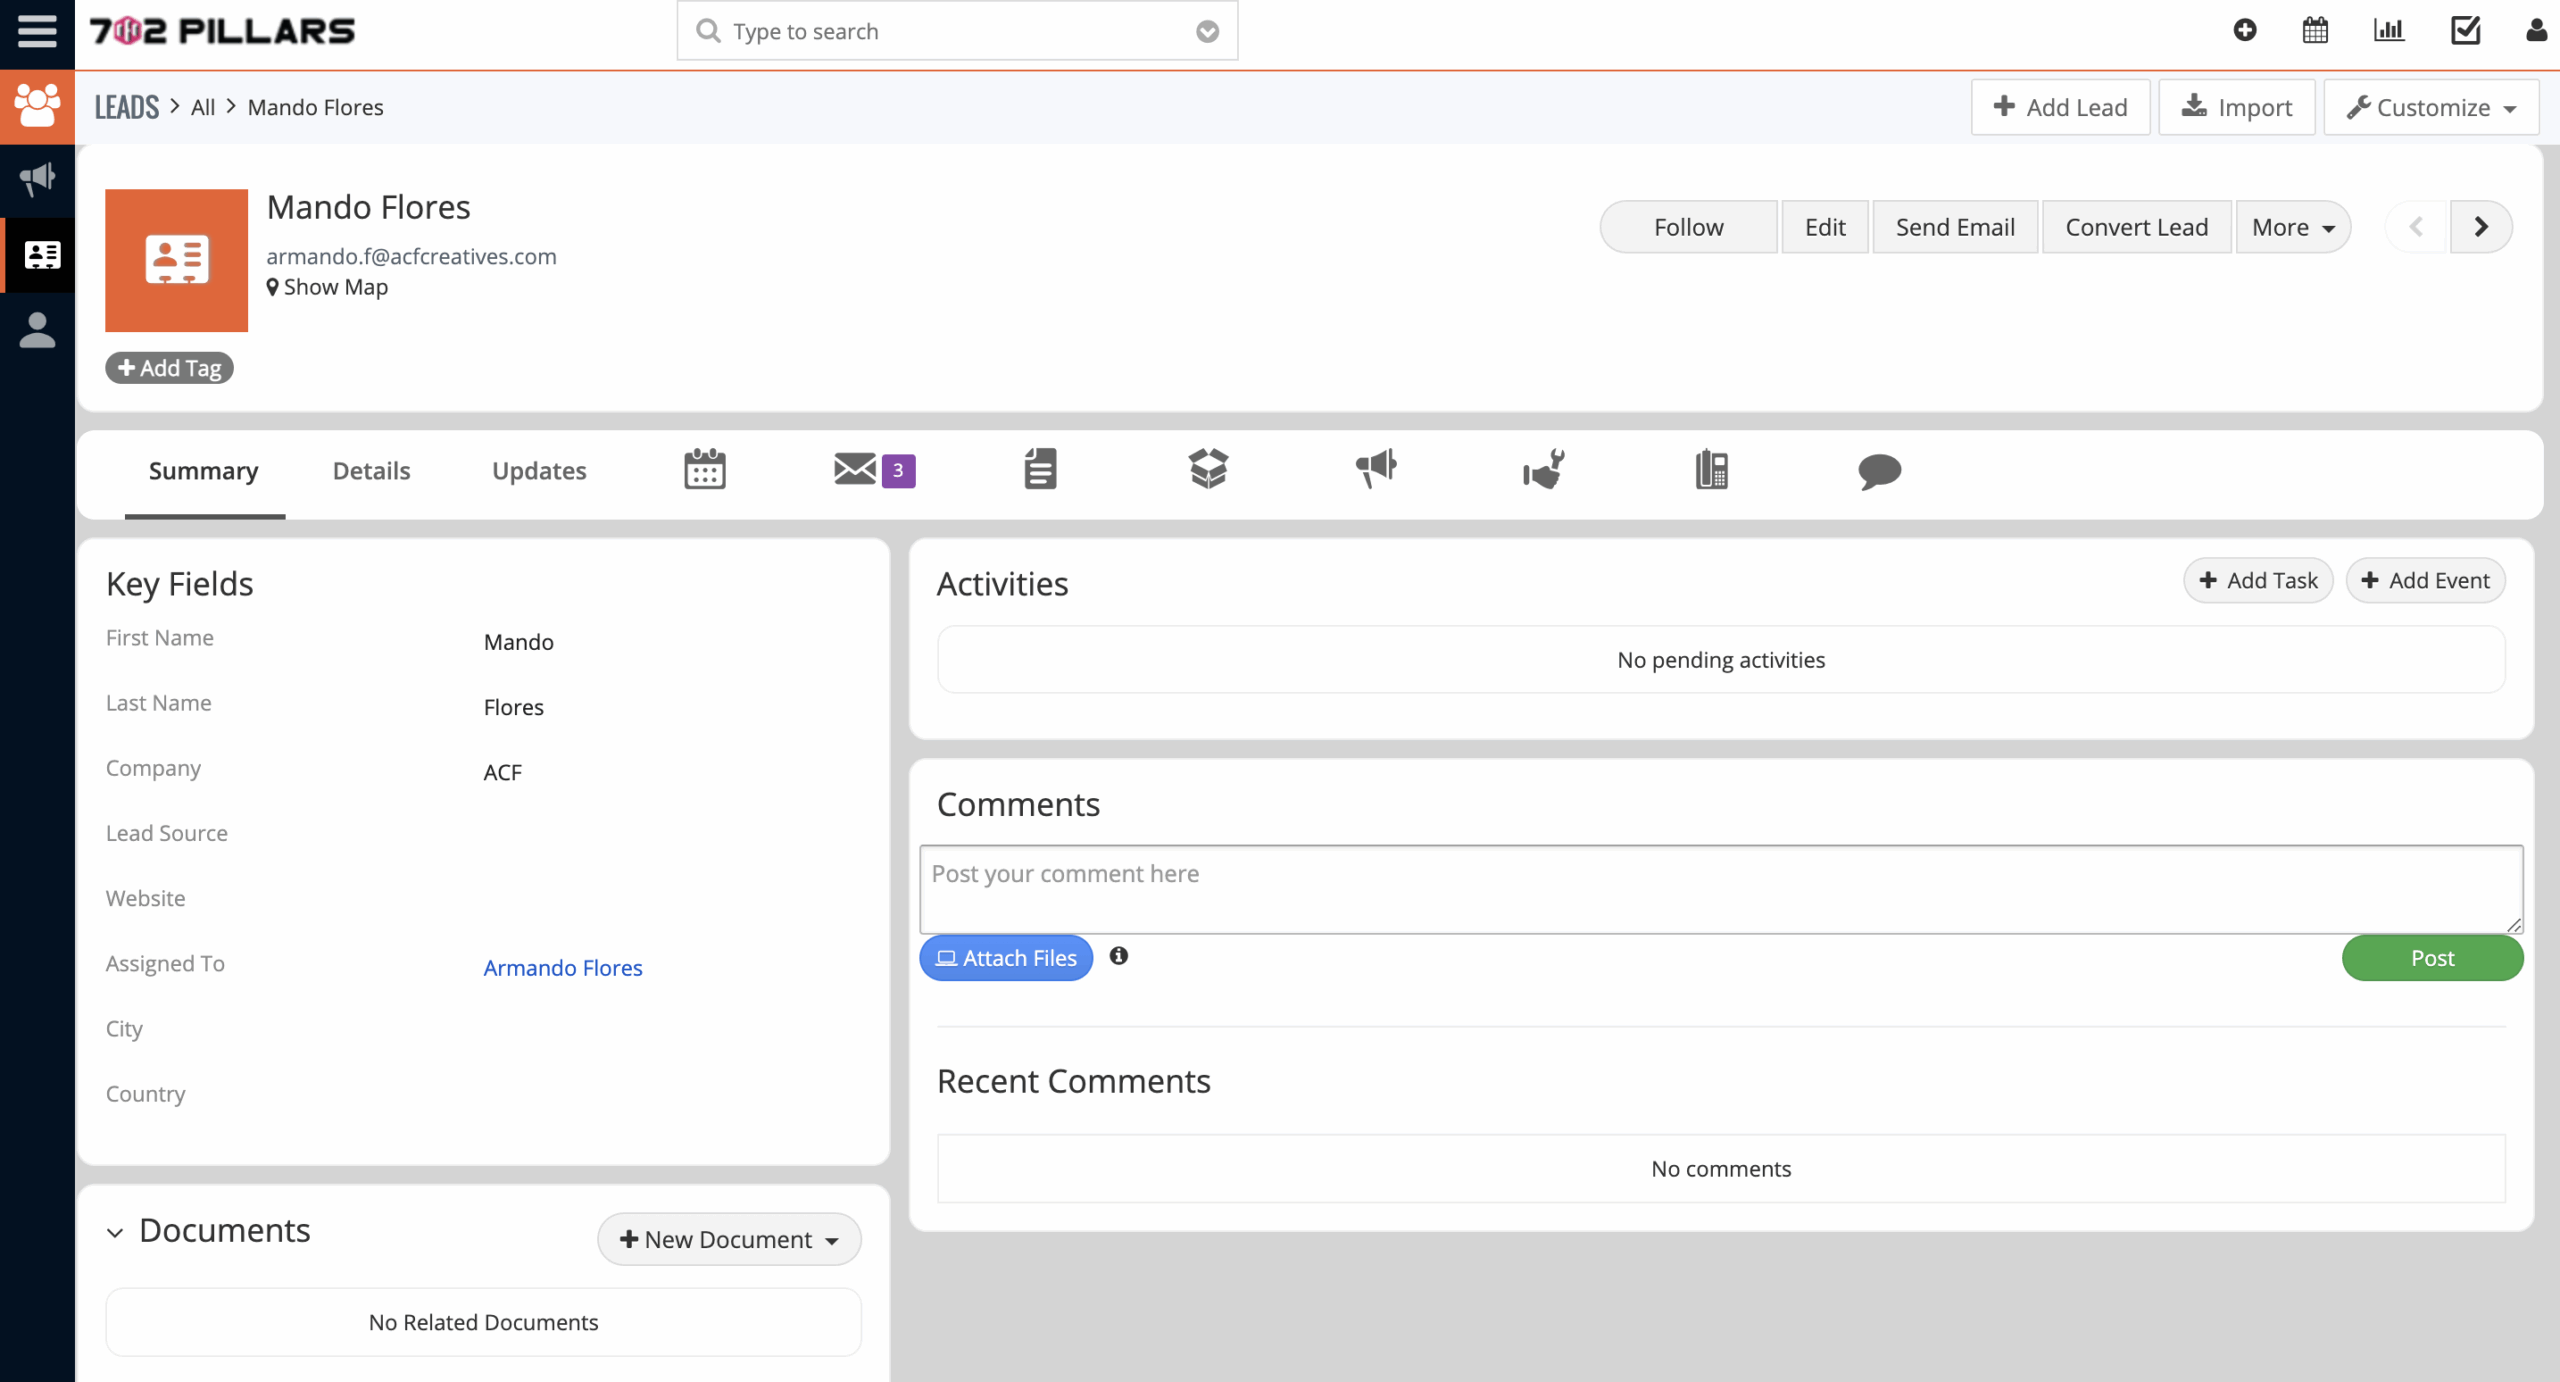Toggle Follow on Mando Flores lead
Image resolution: width=2560 pixels, height=1382 pixels.
(1688, 227)
